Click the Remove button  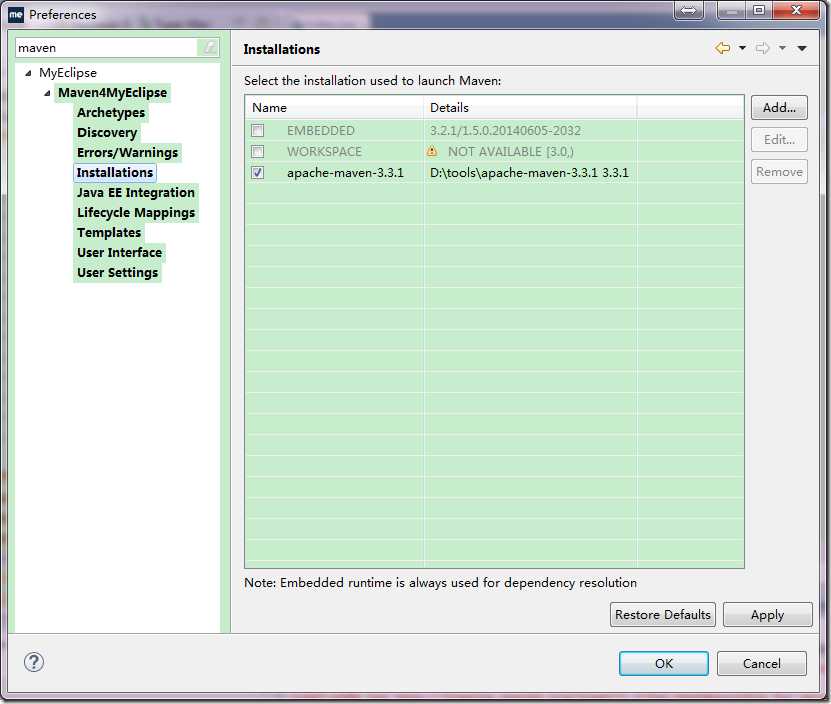779,172
